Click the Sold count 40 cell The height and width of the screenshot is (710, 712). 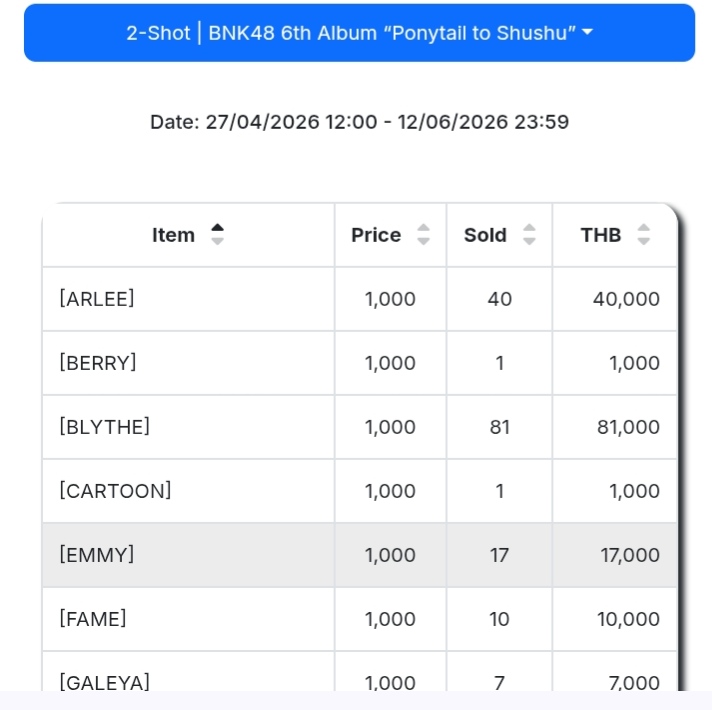pyautogui.click(x=500, y=299)
